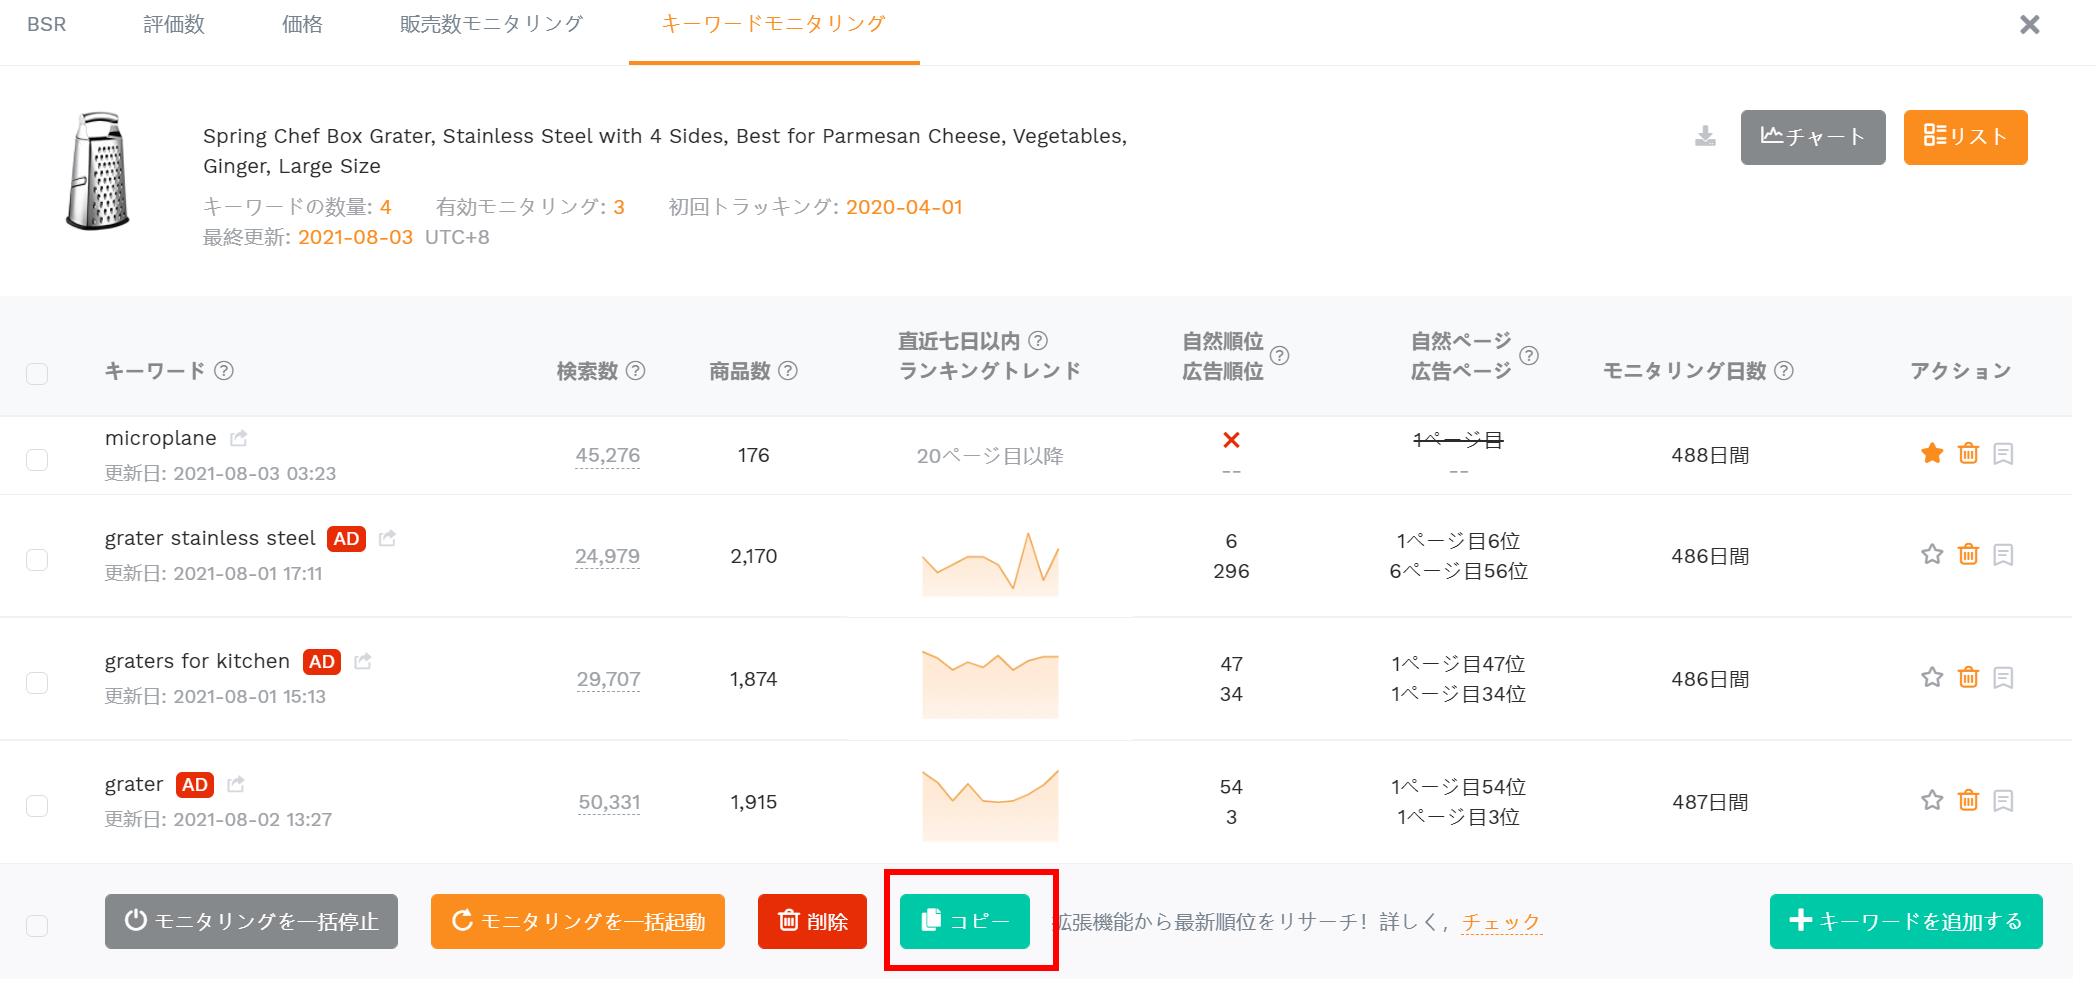The width and height of the screenshot is (2096, 991).
Task: Open the 価格 tab
Action: 302,24
